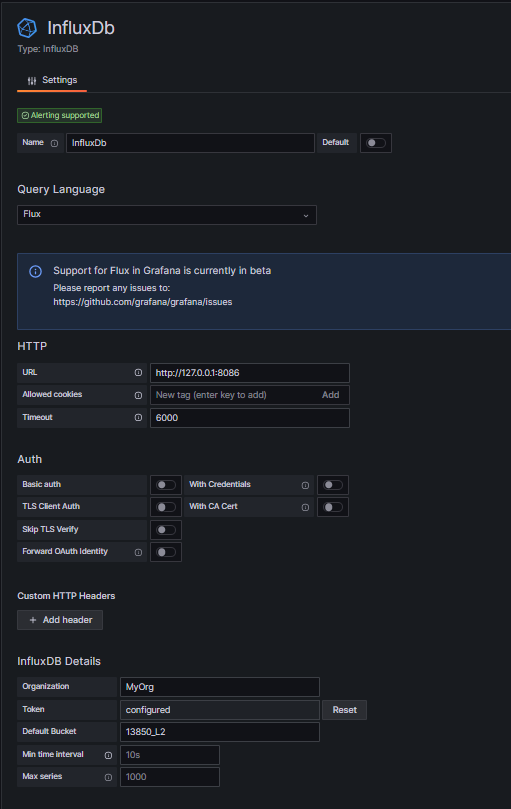The width and height of the screenshot is (511, 809).
Task: Click the Query Language heading
Action: (61, 189)
